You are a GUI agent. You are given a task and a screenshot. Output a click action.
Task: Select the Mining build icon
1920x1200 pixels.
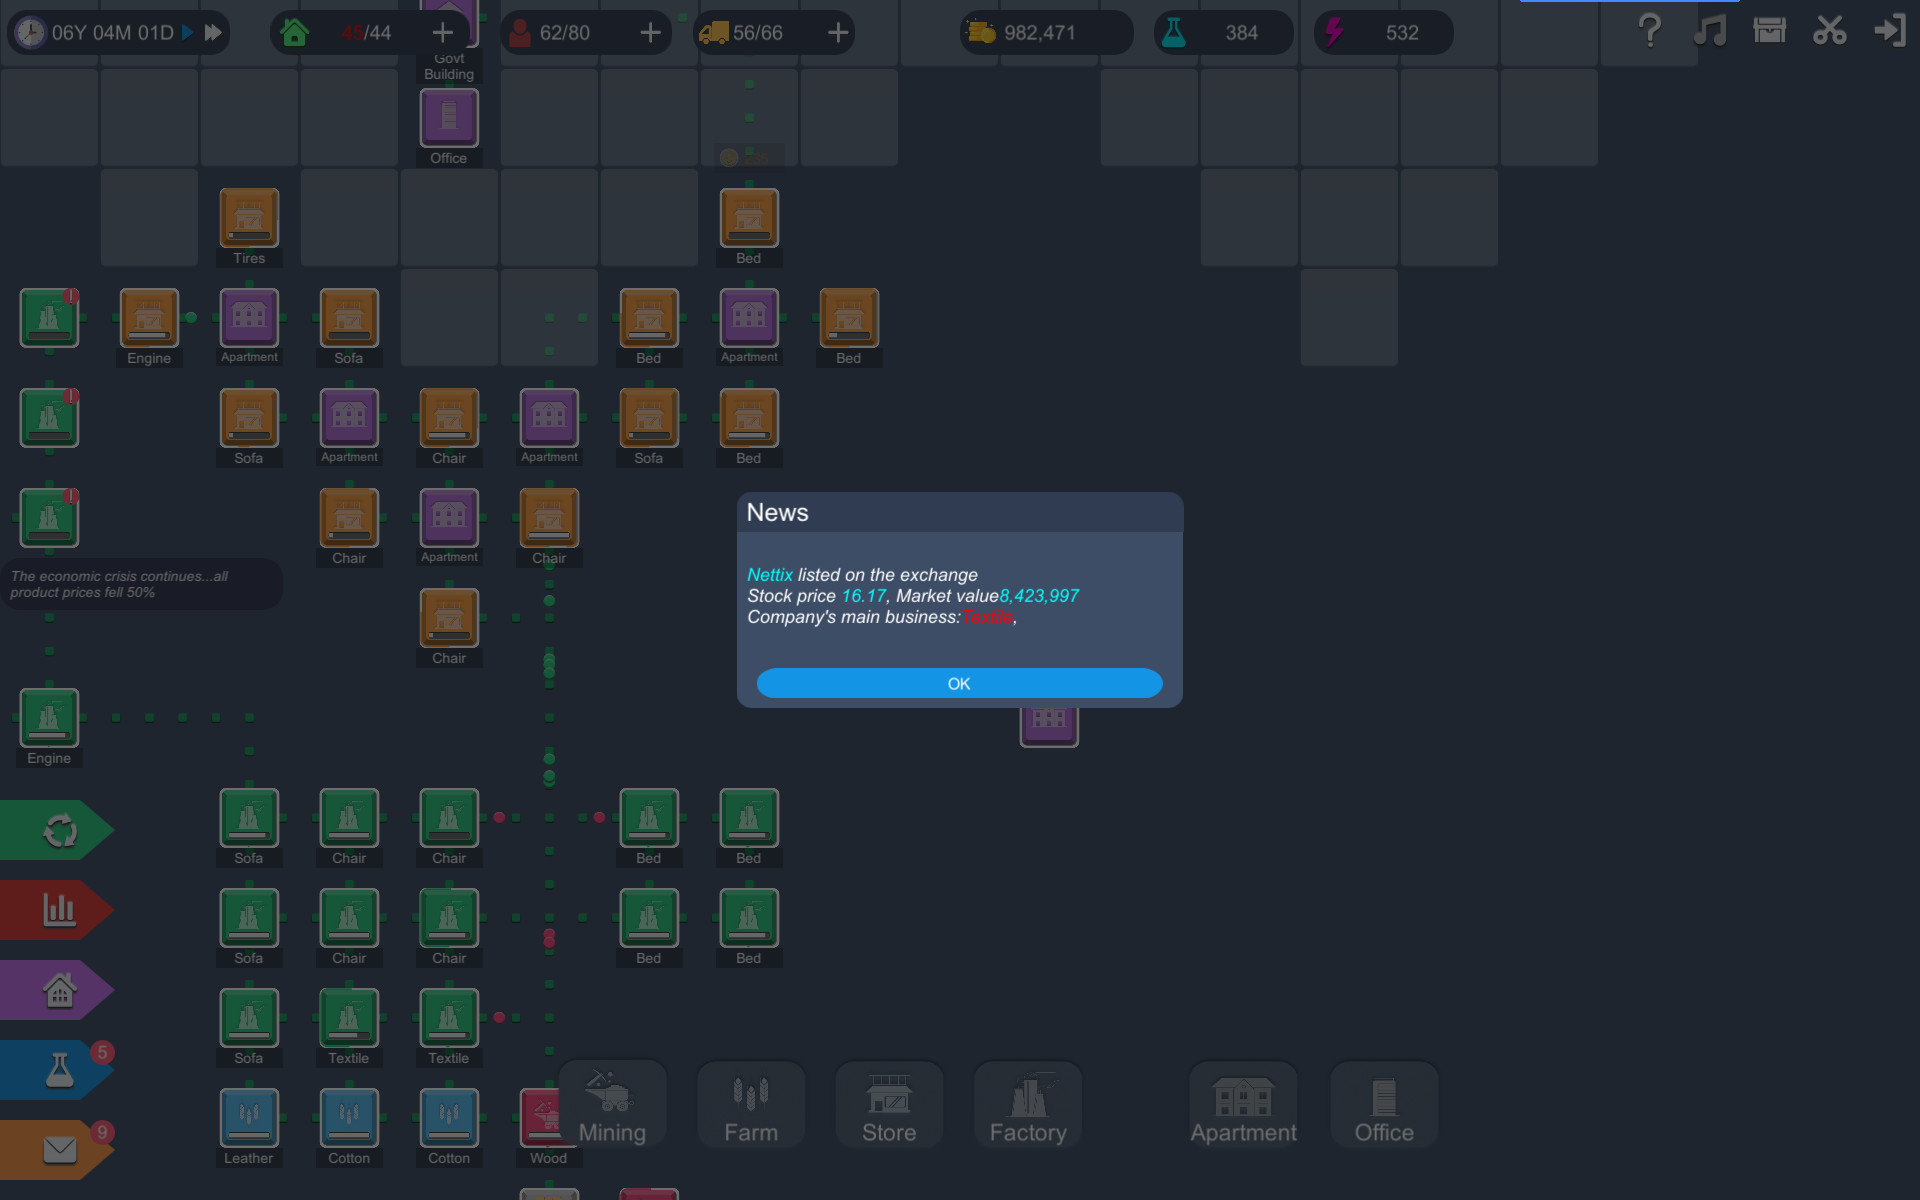tap(612, 1105)
